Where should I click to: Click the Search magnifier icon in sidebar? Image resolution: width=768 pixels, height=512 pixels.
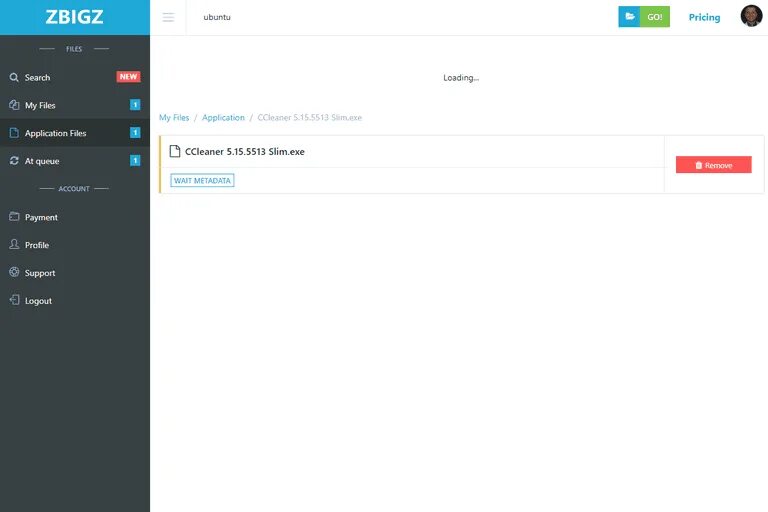(x=14, y=77)
